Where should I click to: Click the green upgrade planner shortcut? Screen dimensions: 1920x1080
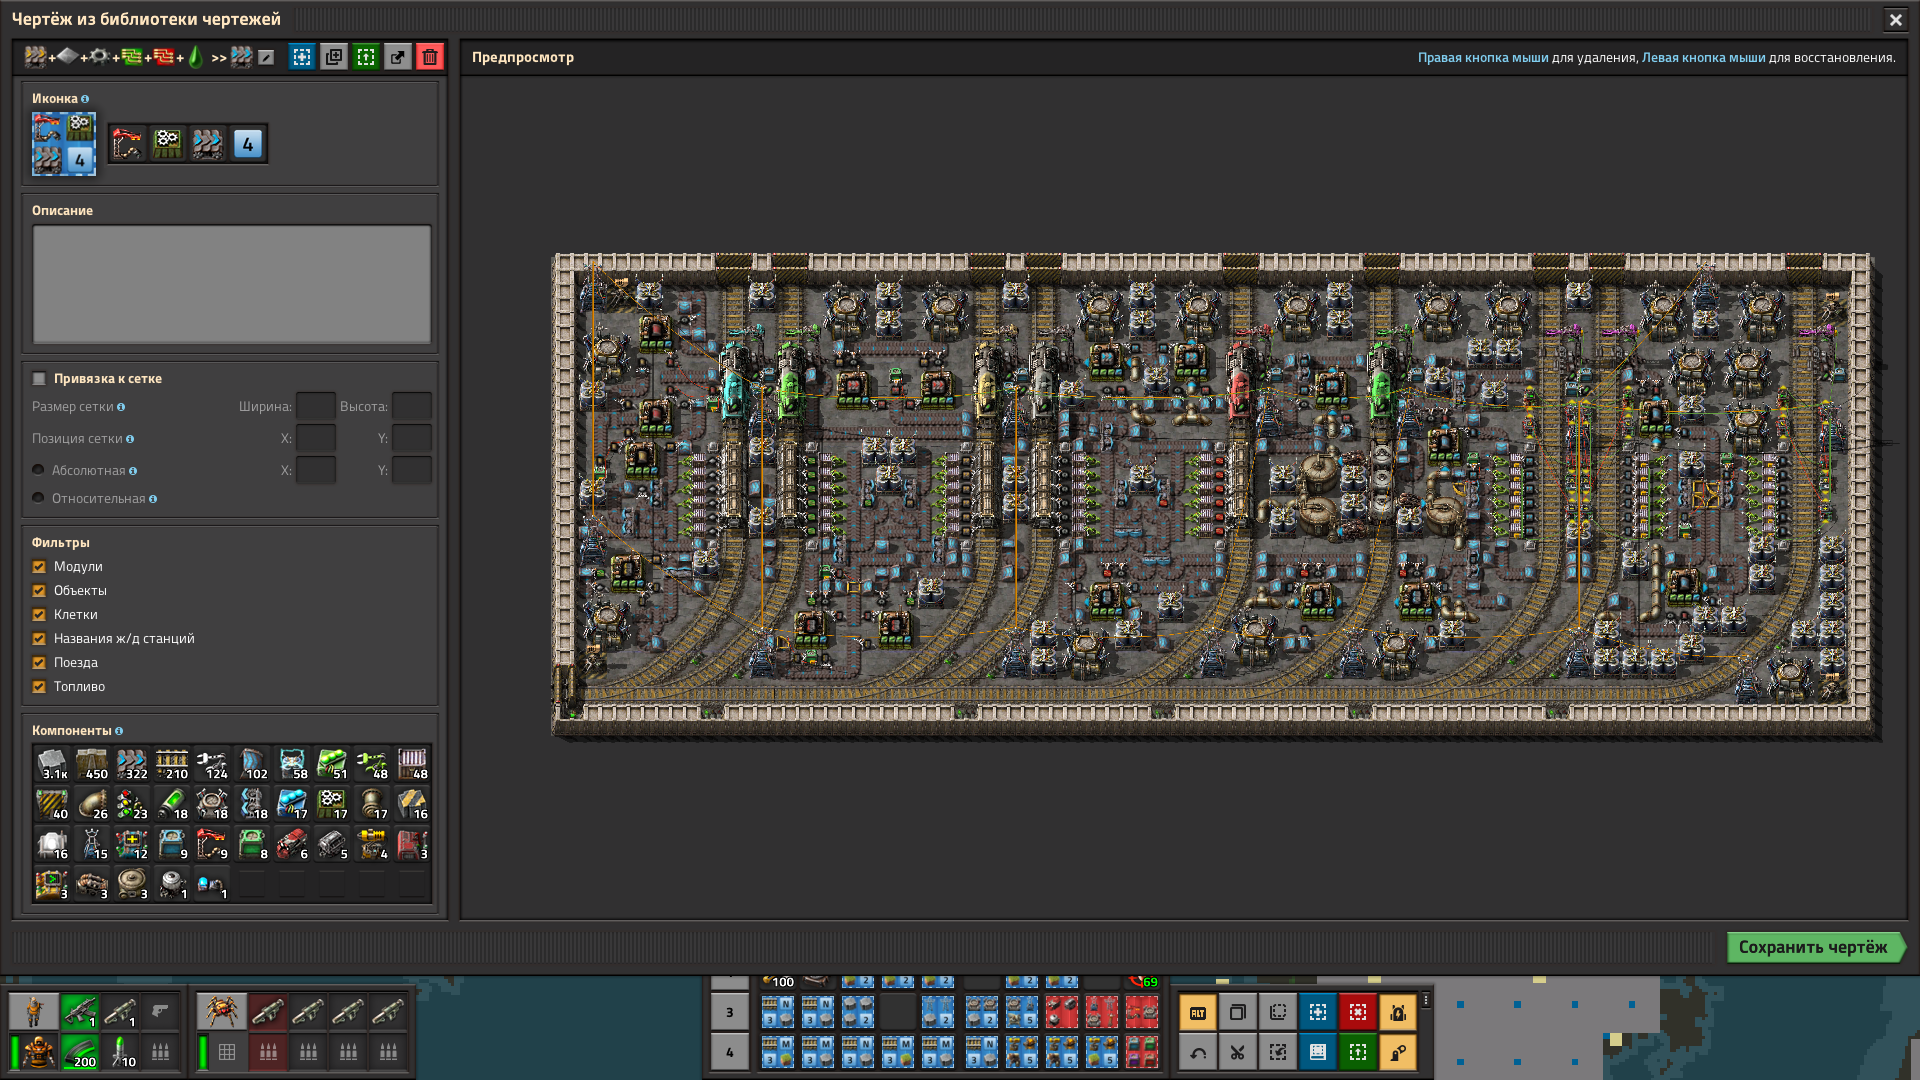click(1358, 1052)
